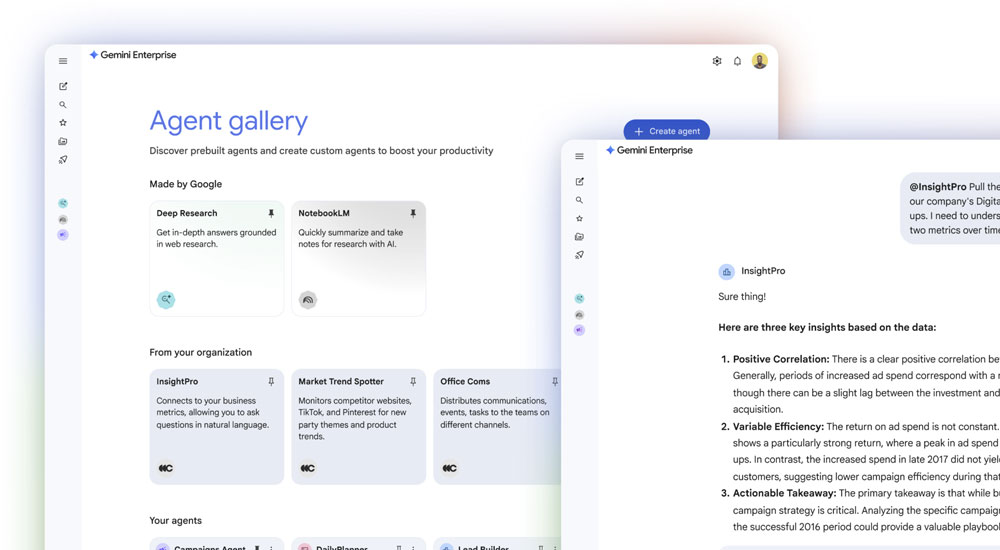
Task: Open user profile avatar in Agent gallery header
Action: 760,61
